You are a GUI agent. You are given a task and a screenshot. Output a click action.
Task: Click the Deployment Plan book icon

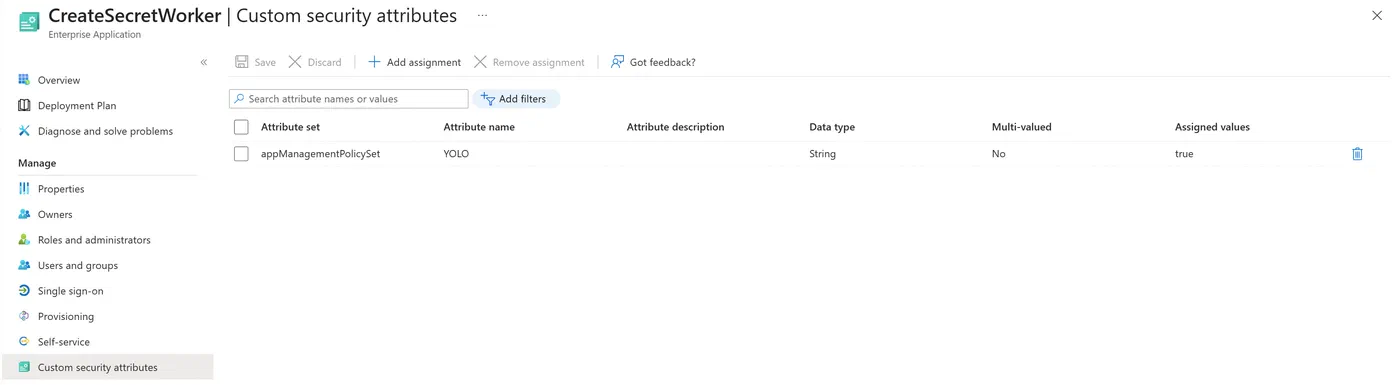(24, 105)
